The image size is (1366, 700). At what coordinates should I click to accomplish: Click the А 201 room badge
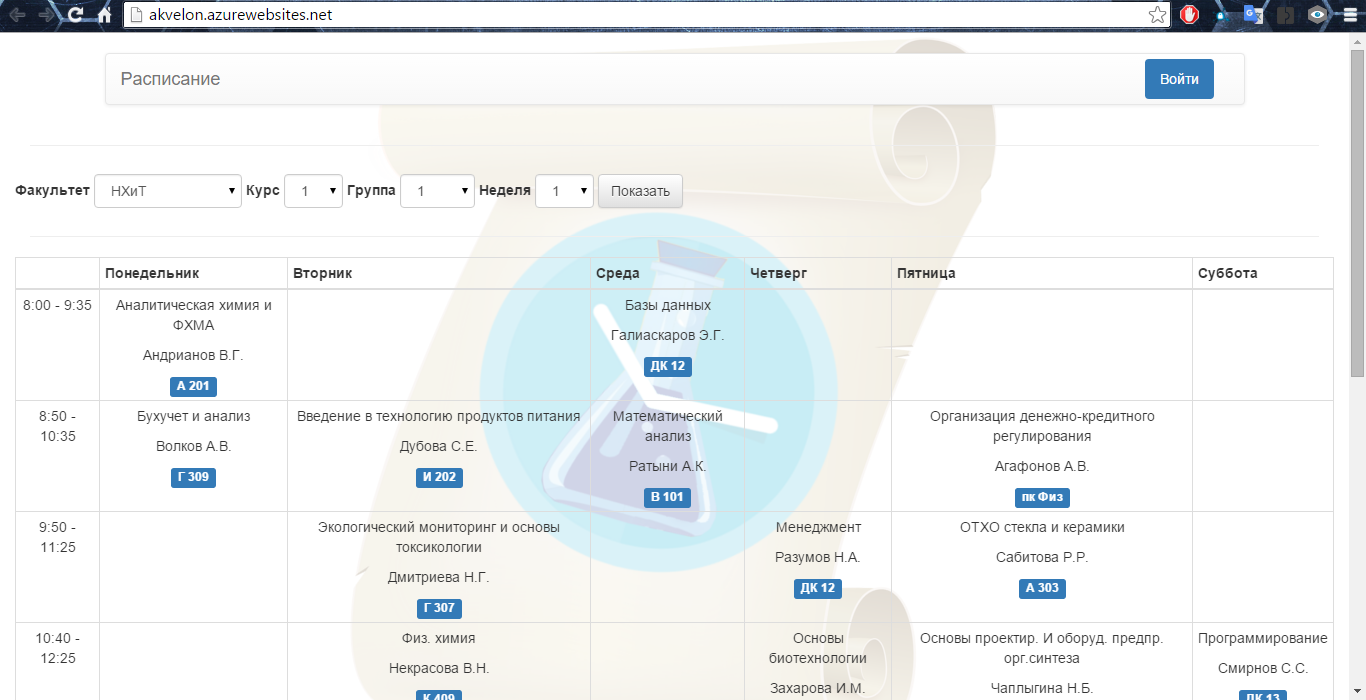[x=193, y=387]
